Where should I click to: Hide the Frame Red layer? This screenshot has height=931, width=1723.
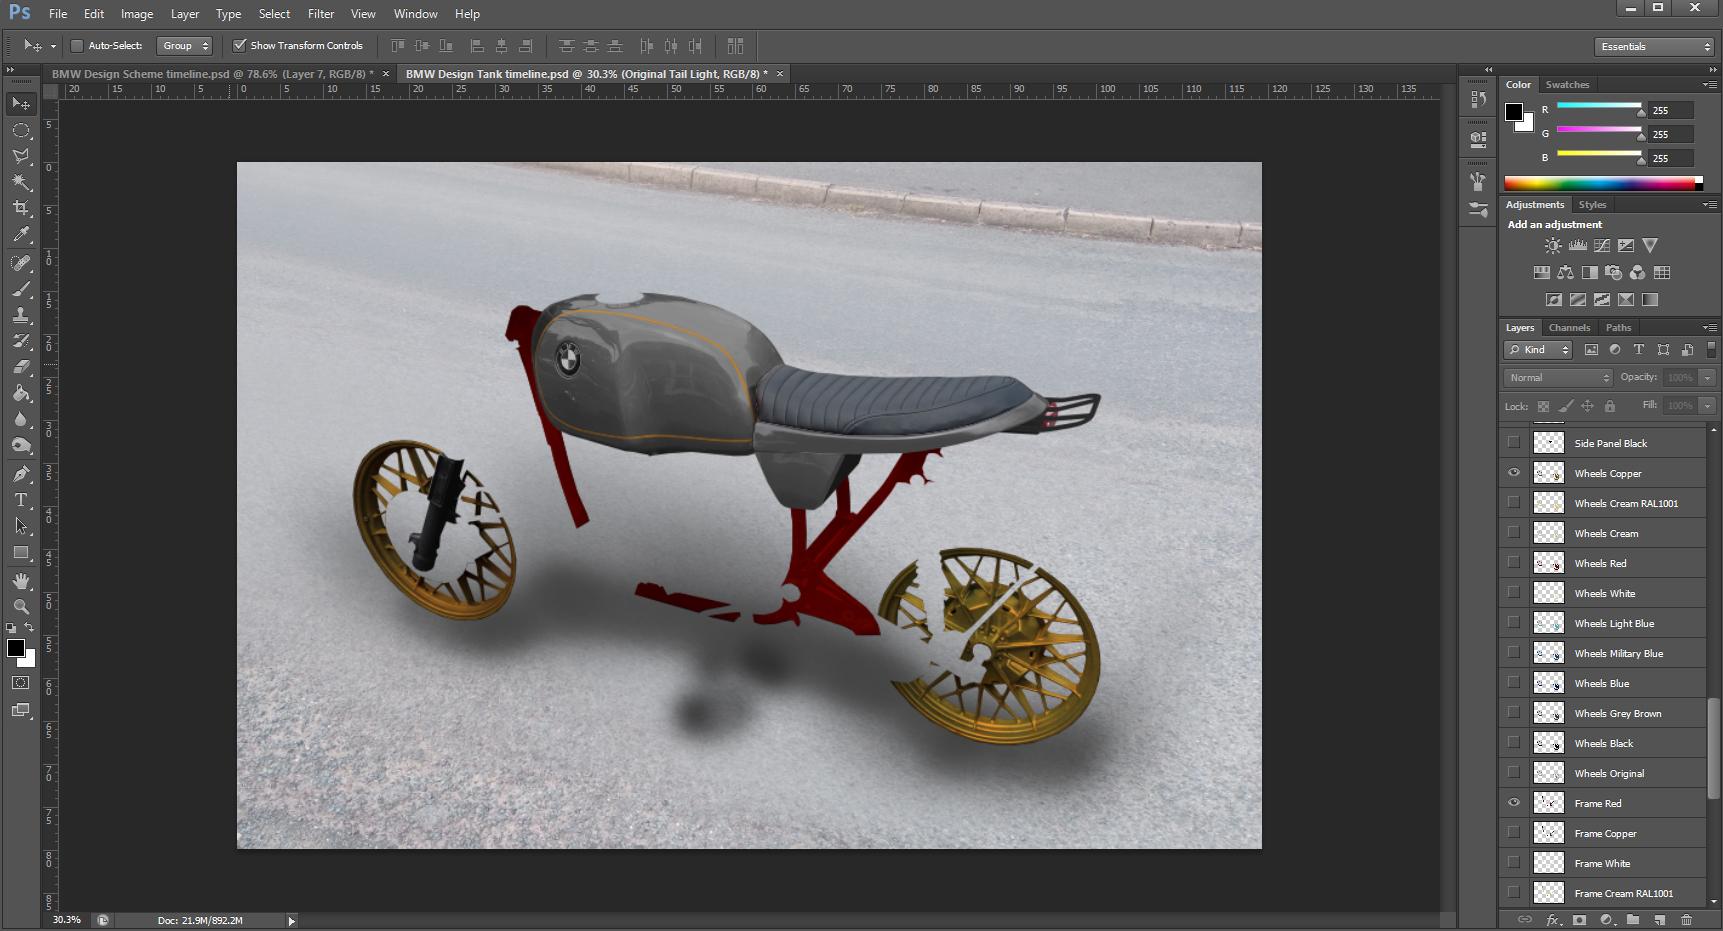[1514, 803]
